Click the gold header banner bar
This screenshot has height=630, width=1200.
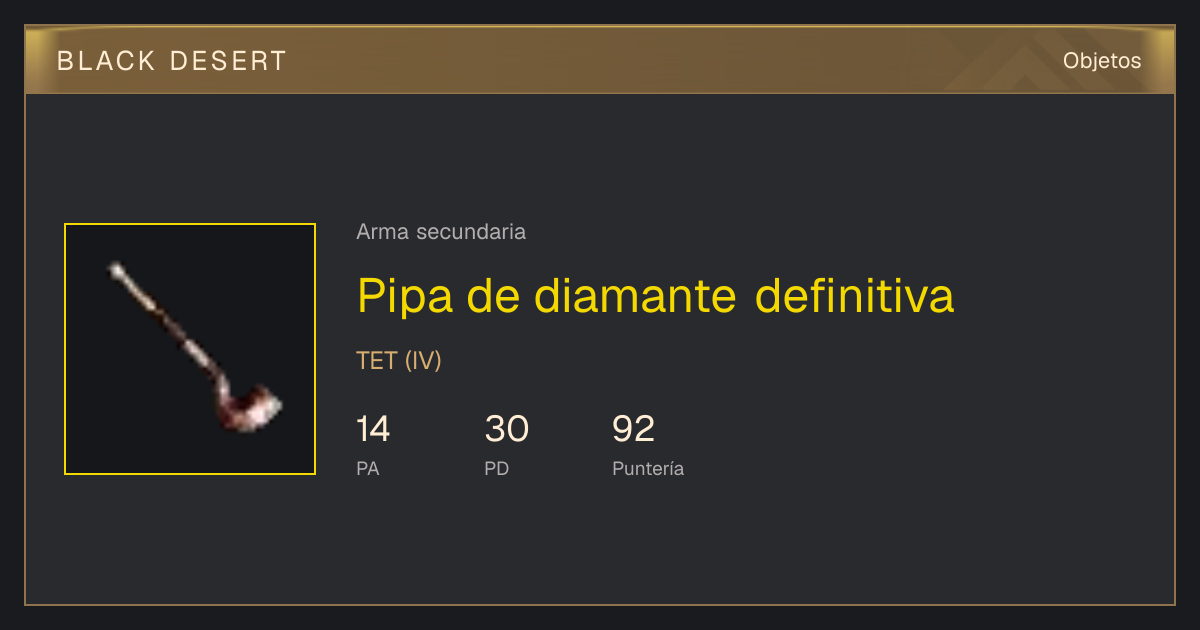click(600, 60)
